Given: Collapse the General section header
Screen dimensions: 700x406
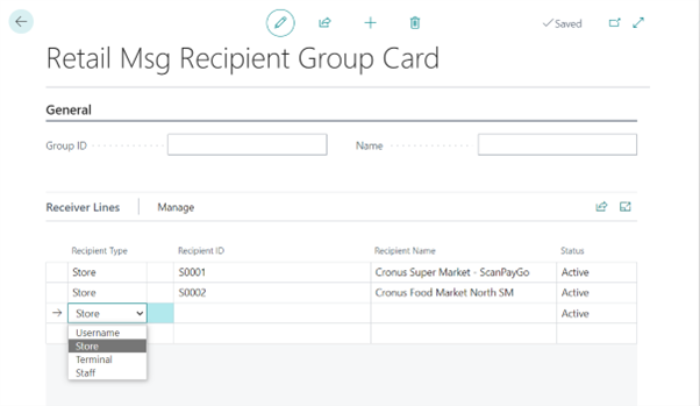Looking at the screenshot, I should pos(69,110).
